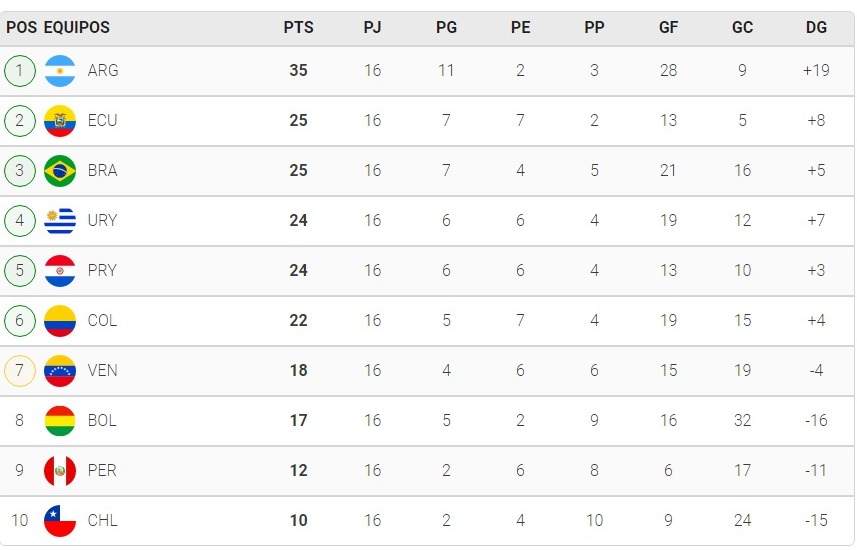
Task: Sort table by PTS column header
Action: coord(298,27)
